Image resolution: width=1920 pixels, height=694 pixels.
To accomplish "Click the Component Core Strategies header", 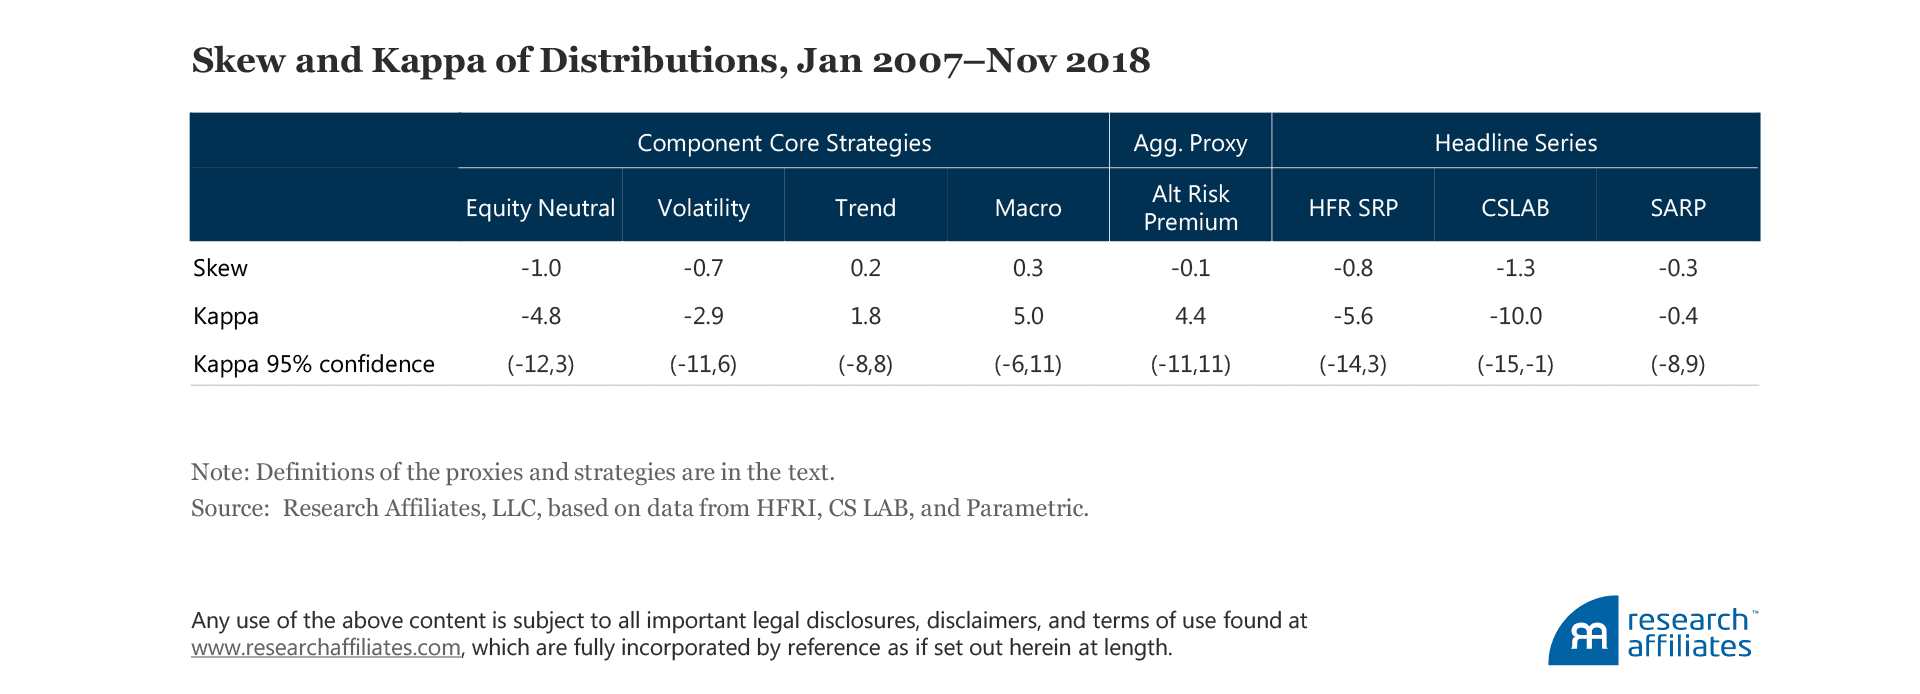I will point(784,143).
